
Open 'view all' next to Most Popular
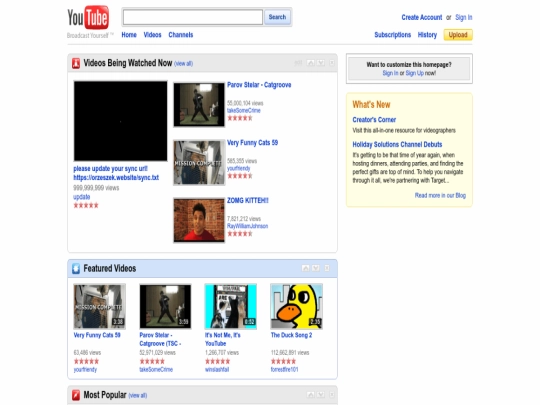tap(137, 395)
